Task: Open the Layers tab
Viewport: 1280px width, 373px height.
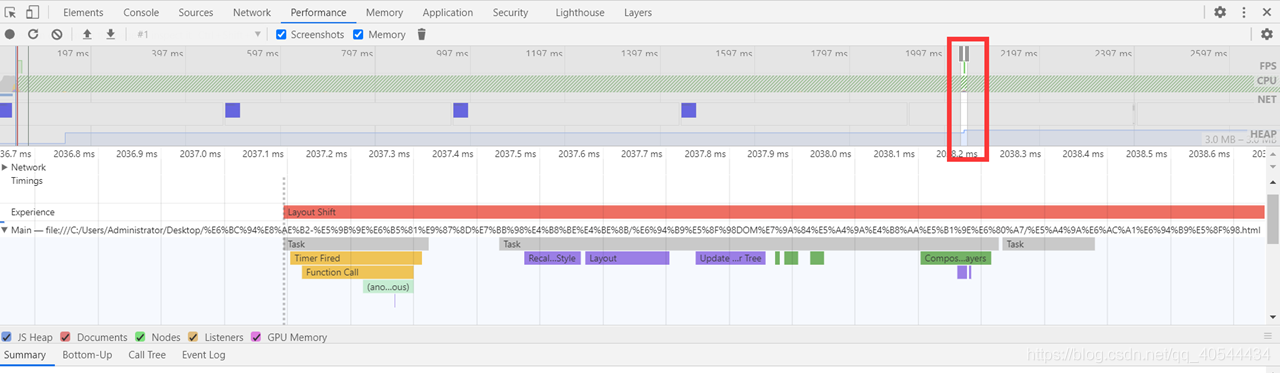Action: (x=637, y=12)
